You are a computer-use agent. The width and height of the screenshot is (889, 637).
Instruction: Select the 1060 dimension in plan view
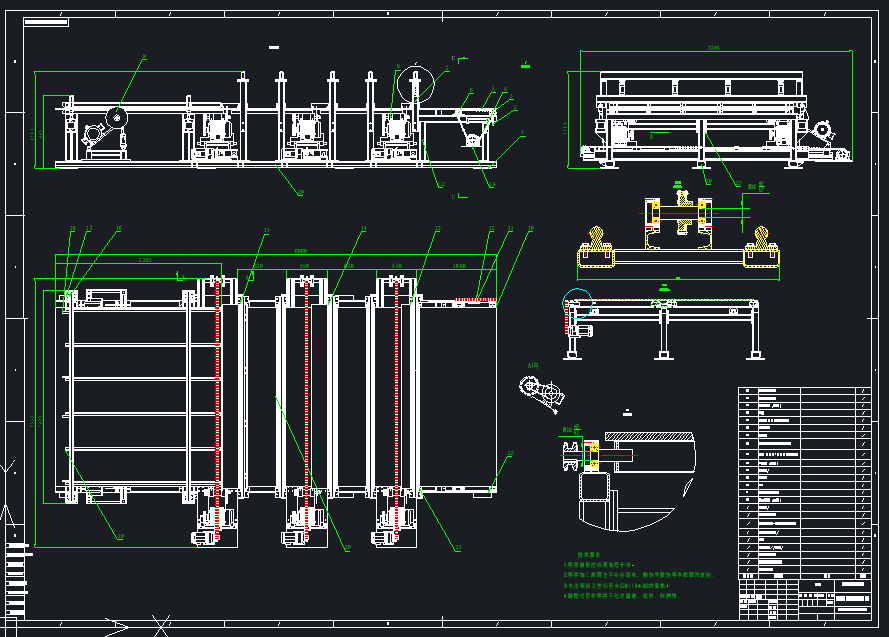(460, 266)
